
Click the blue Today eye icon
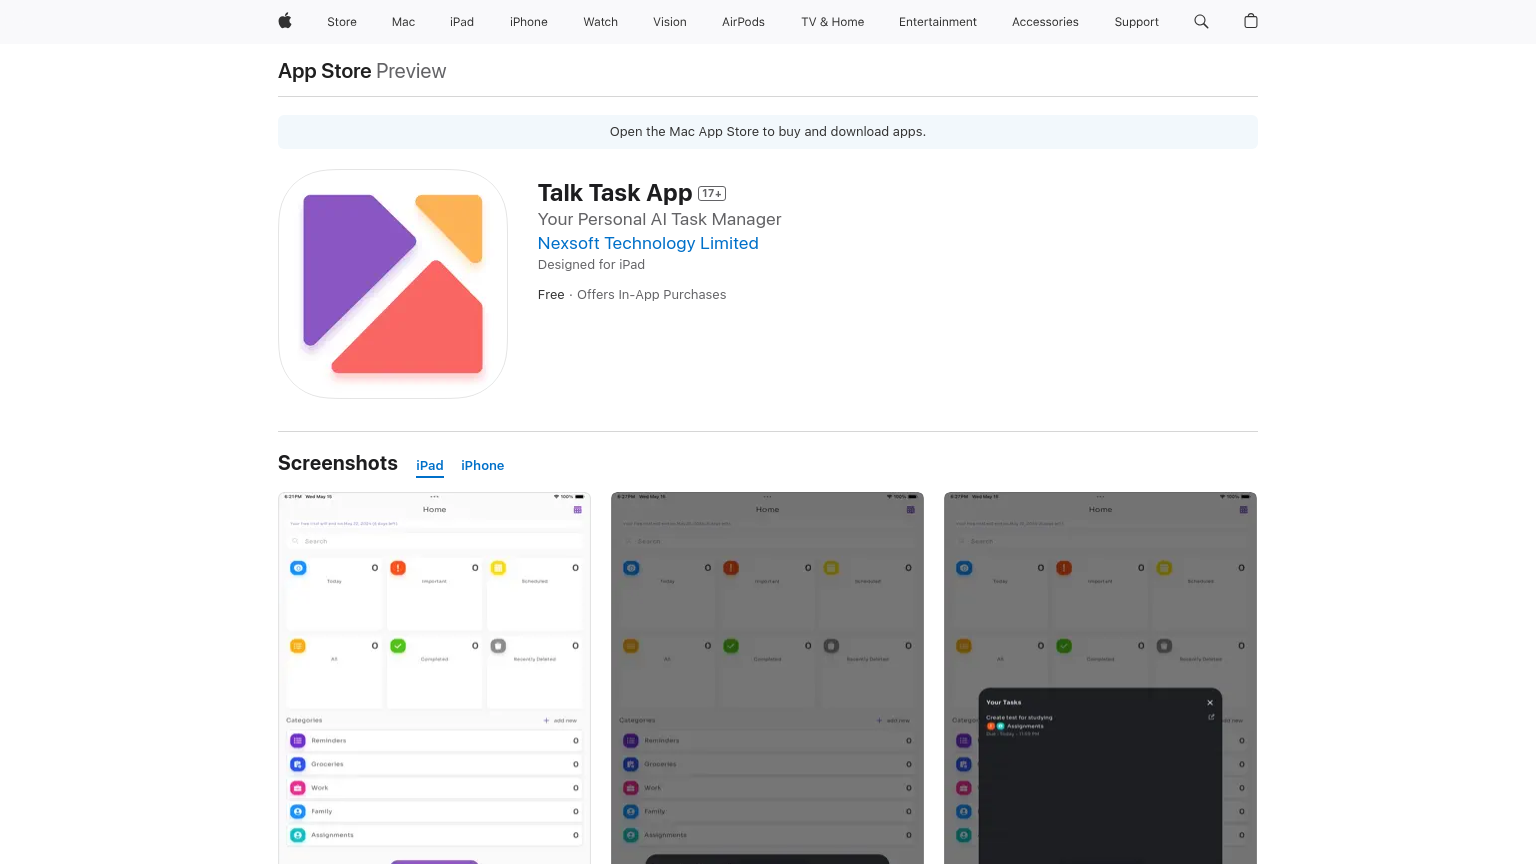(298, 567)
